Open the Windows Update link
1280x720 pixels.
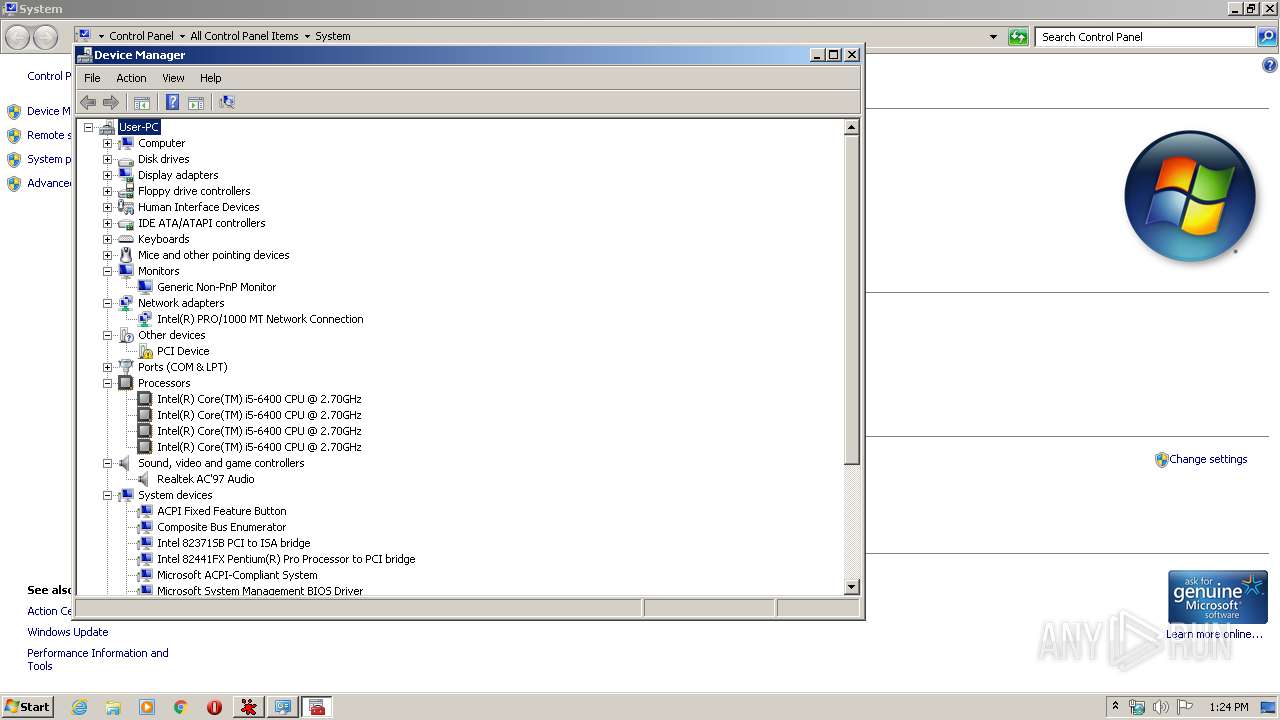pyautogui.click(x=68, y=632)
